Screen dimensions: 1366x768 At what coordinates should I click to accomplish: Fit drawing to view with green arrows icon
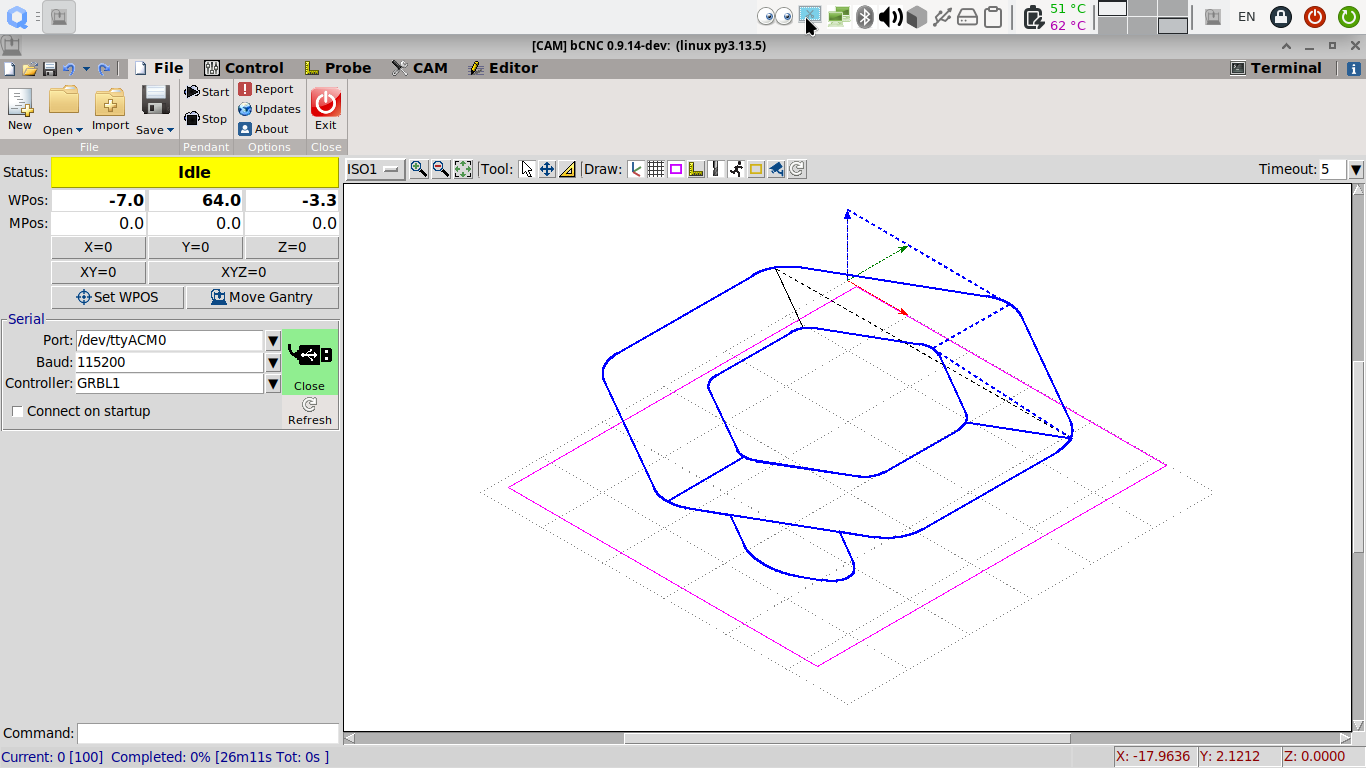[x=463, y=170]
